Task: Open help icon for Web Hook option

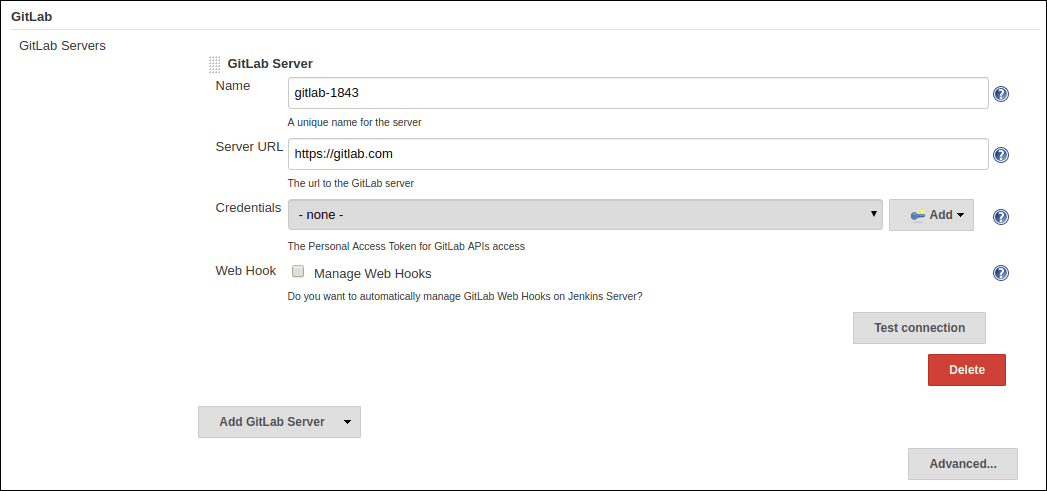Action: [x=1000, y=273]
